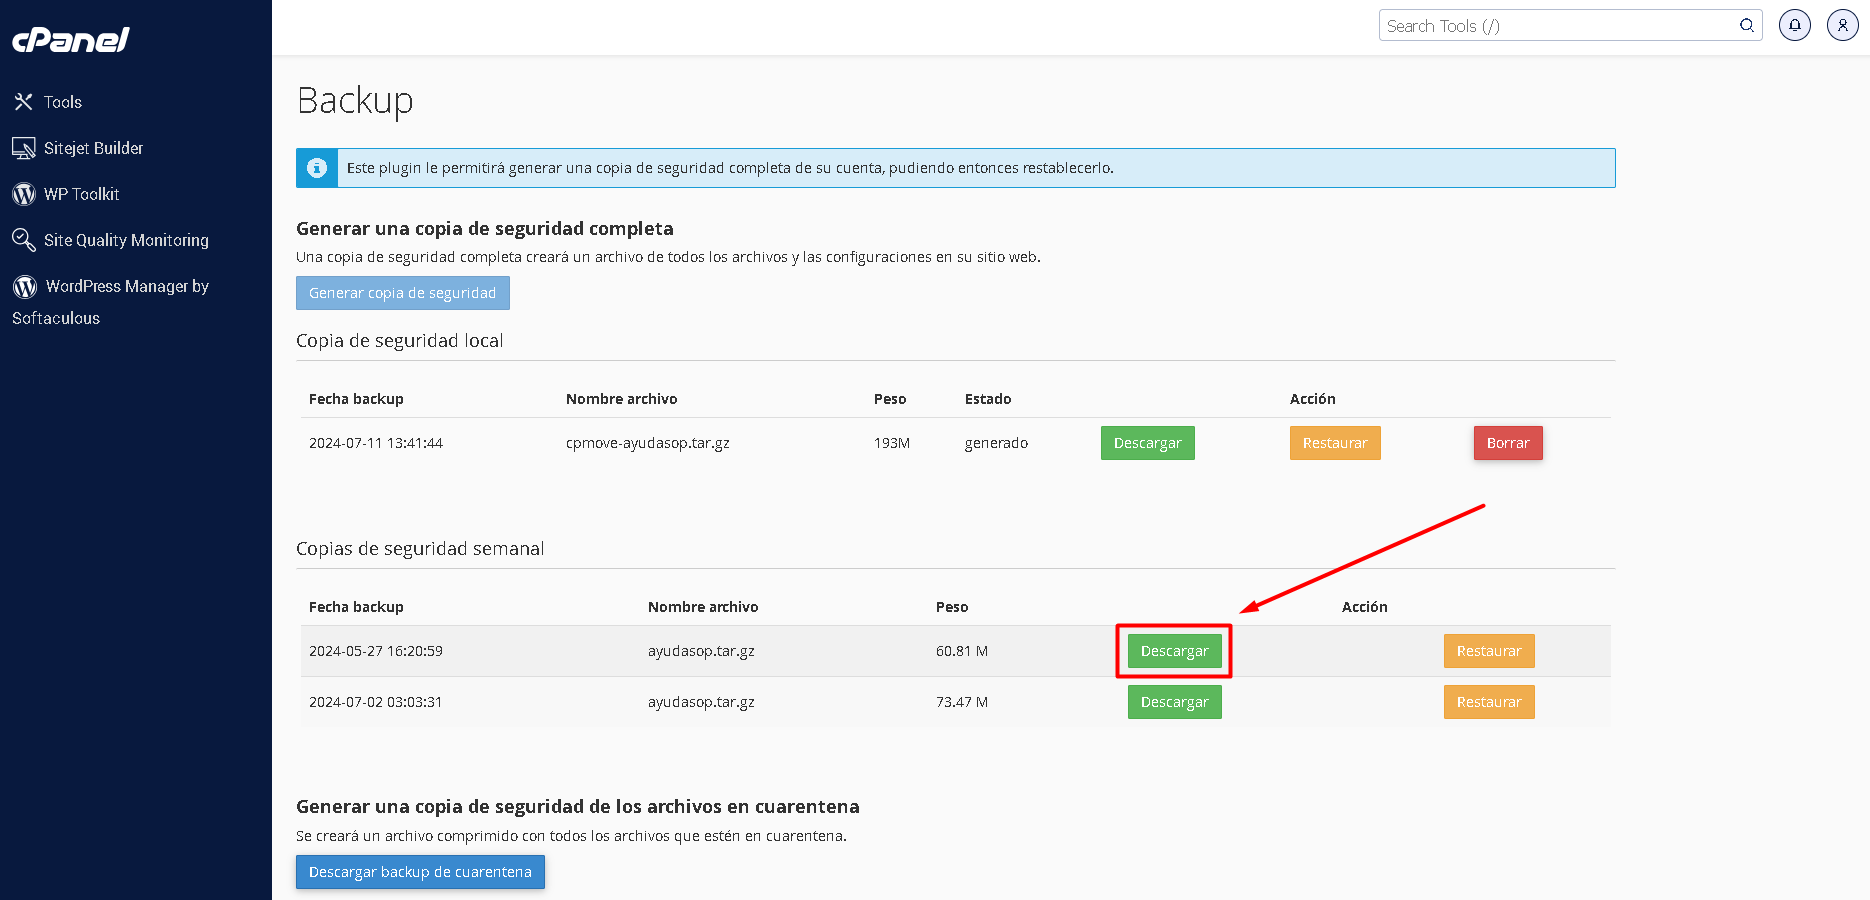This screenshot has height=900, width=1870.
Task: Click the Copia de seguridad local heading
Action: (x=400, y=341)
